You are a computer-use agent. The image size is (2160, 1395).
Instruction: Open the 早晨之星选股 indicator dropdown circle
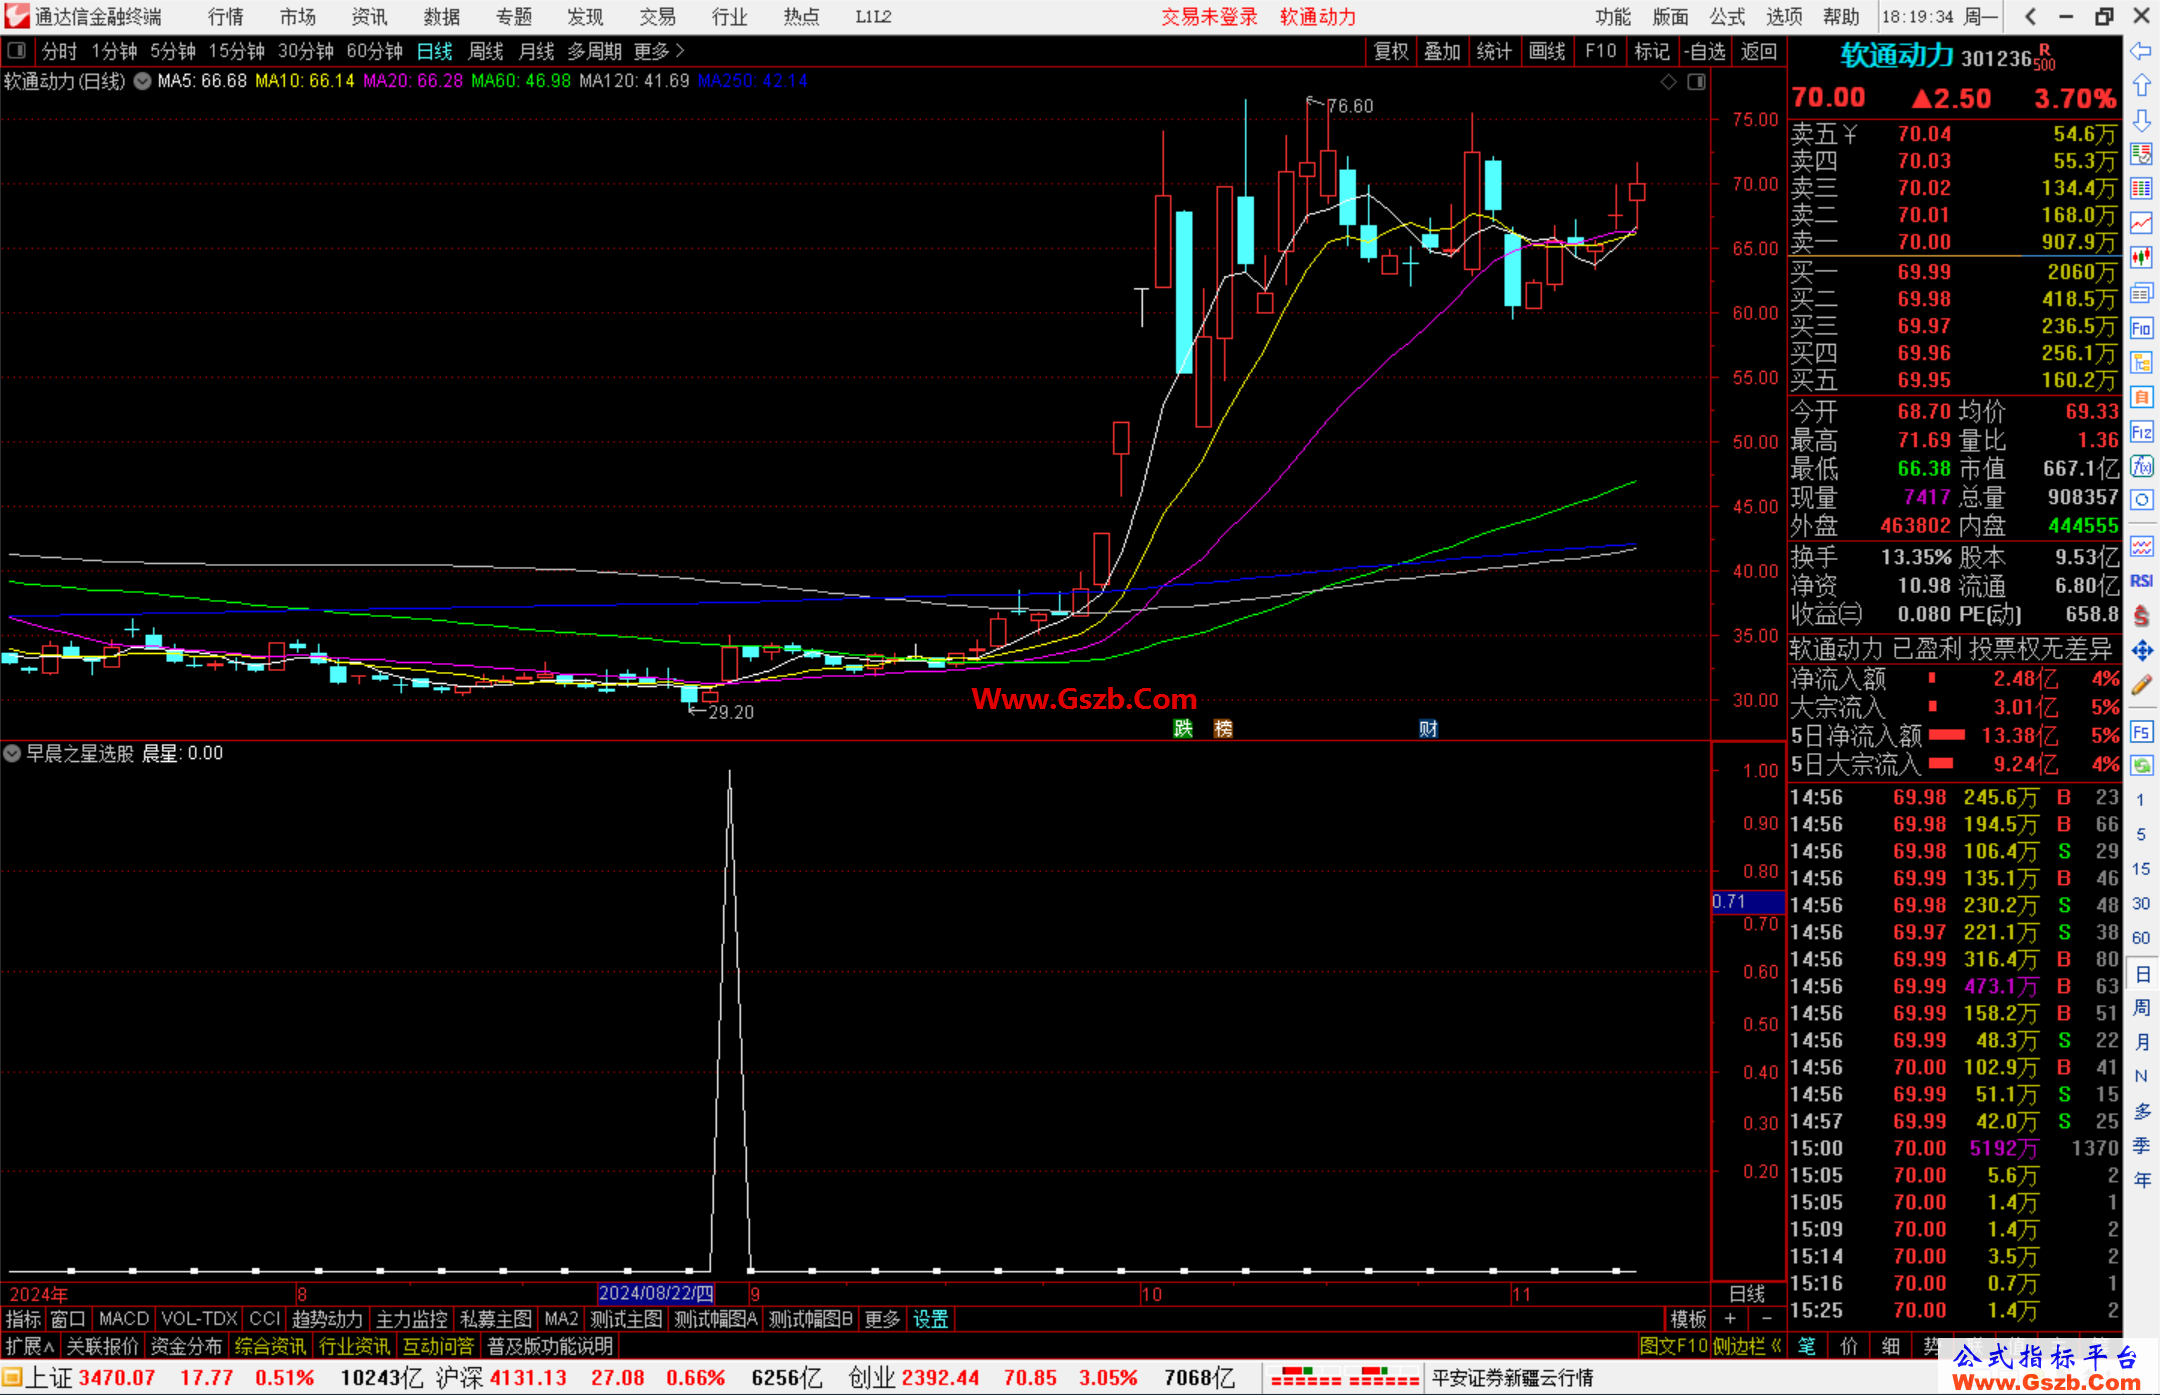tap(12, 753)
